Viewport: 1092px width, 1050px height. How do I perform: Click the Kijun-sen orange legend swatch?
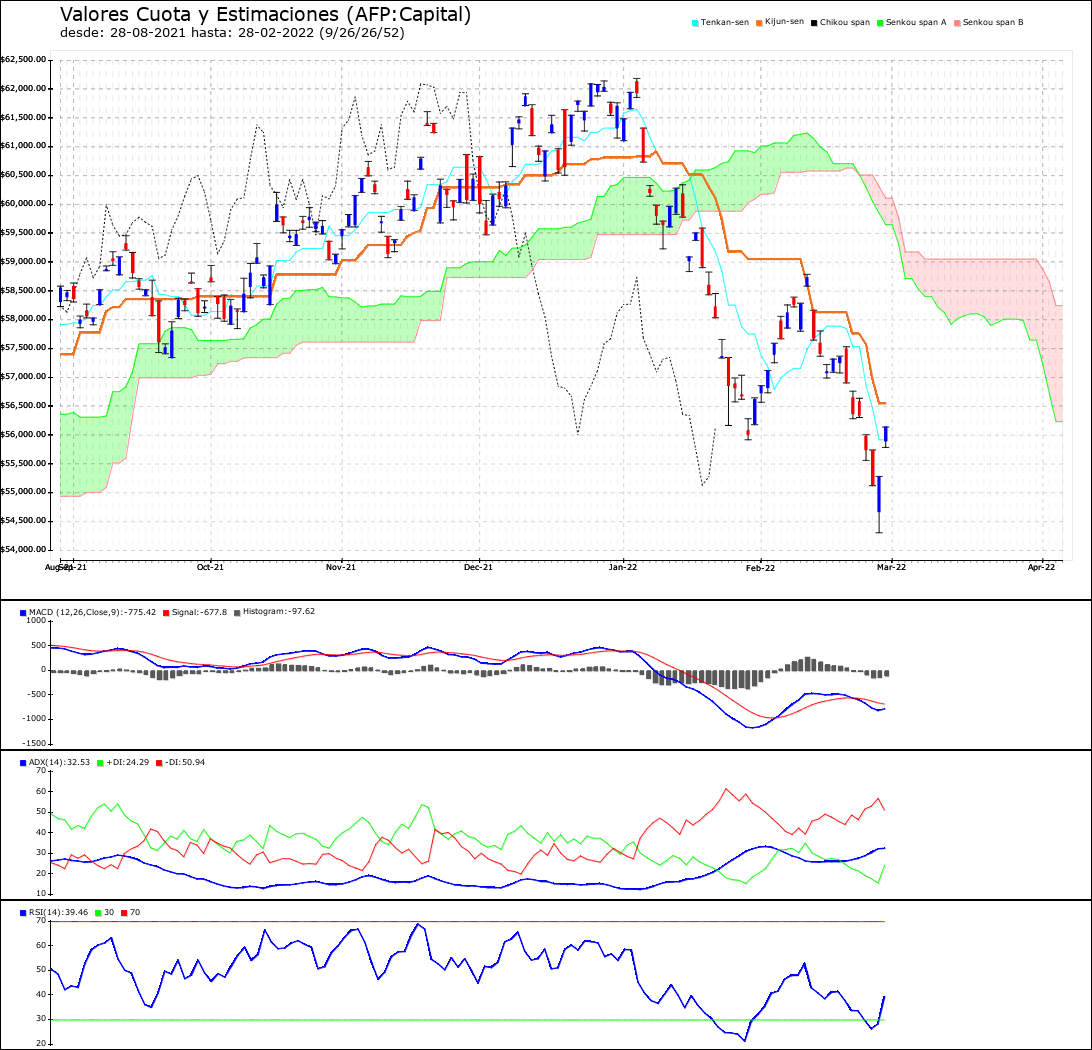click(x=759, y=23)
